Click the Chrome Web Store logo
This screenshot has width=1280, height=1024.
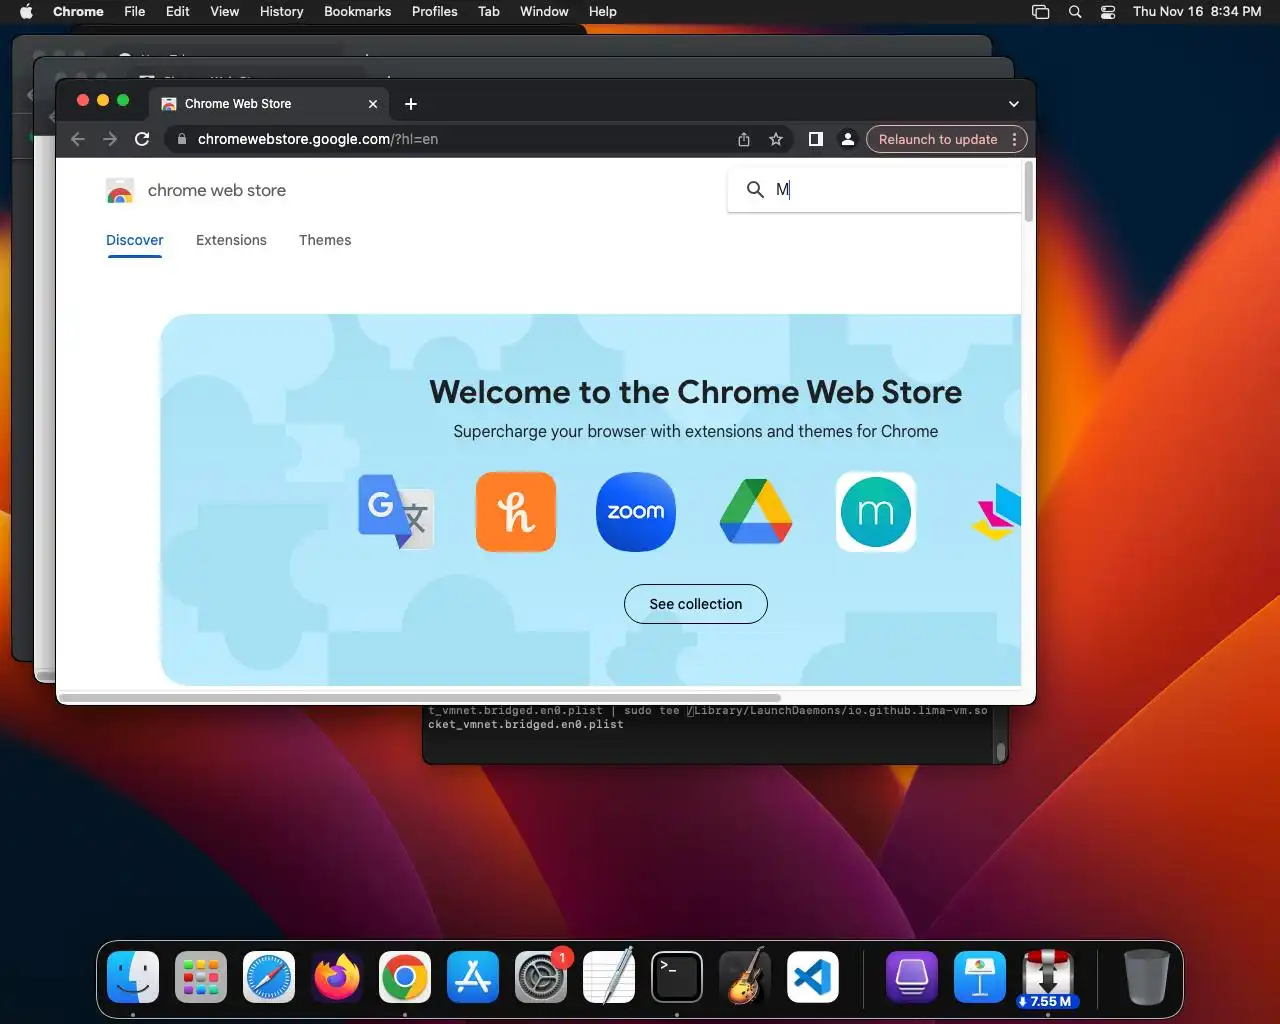pyautogui.click(x=120, y=190)
